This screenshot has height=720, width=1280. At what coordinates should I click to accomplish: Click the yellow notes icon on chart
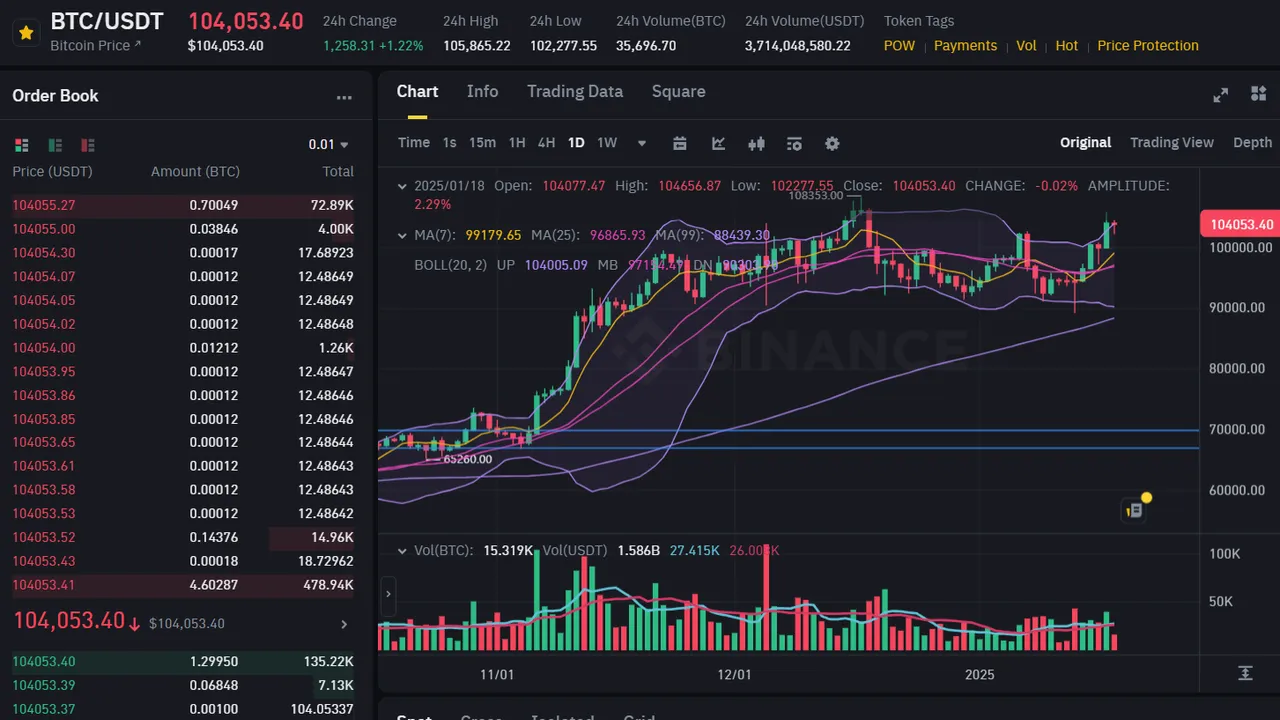click(x=1135, y=508)
